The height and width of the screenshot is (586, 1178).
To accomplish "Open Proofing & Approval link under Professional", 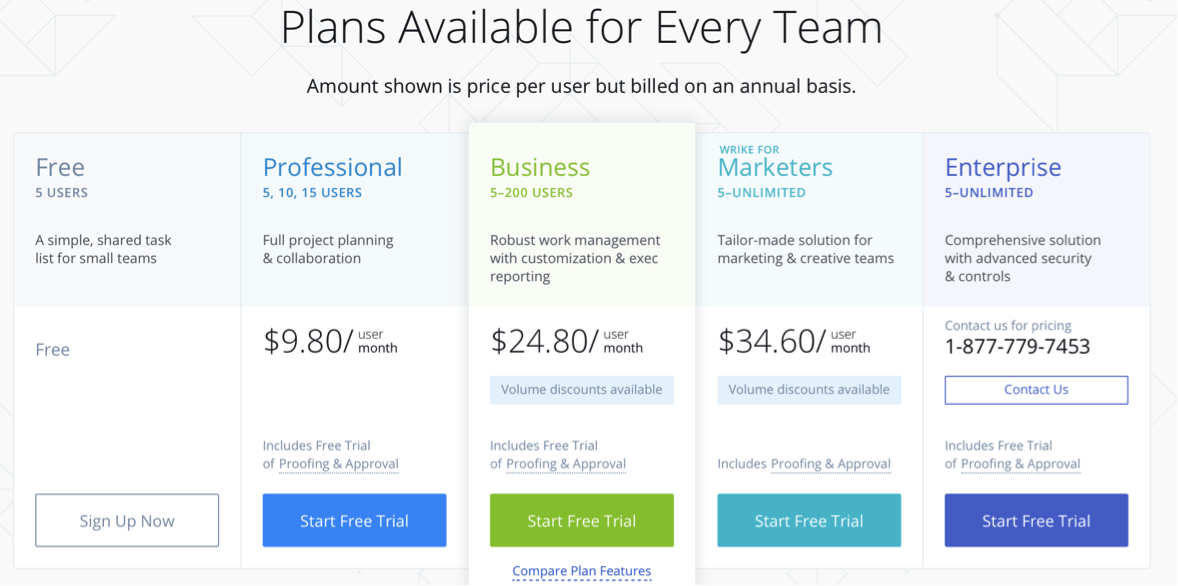I will (x=339, y=464).
